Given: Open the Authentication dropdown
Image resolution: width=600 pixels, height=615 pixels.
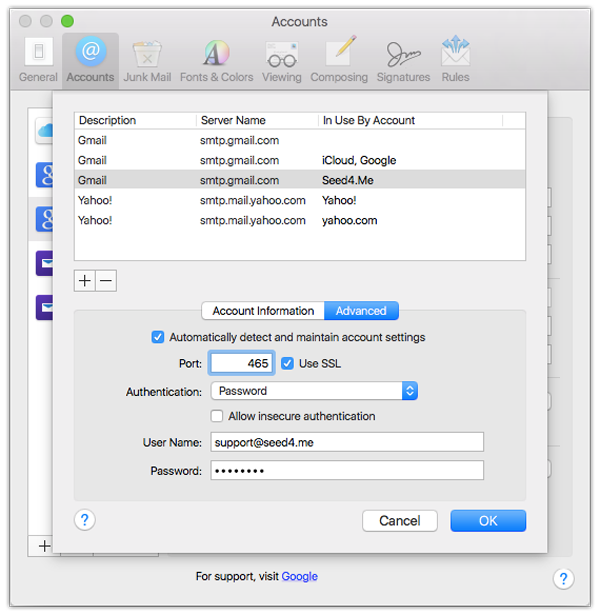Looking at the screenshot, I should click(x=314, y=391).
